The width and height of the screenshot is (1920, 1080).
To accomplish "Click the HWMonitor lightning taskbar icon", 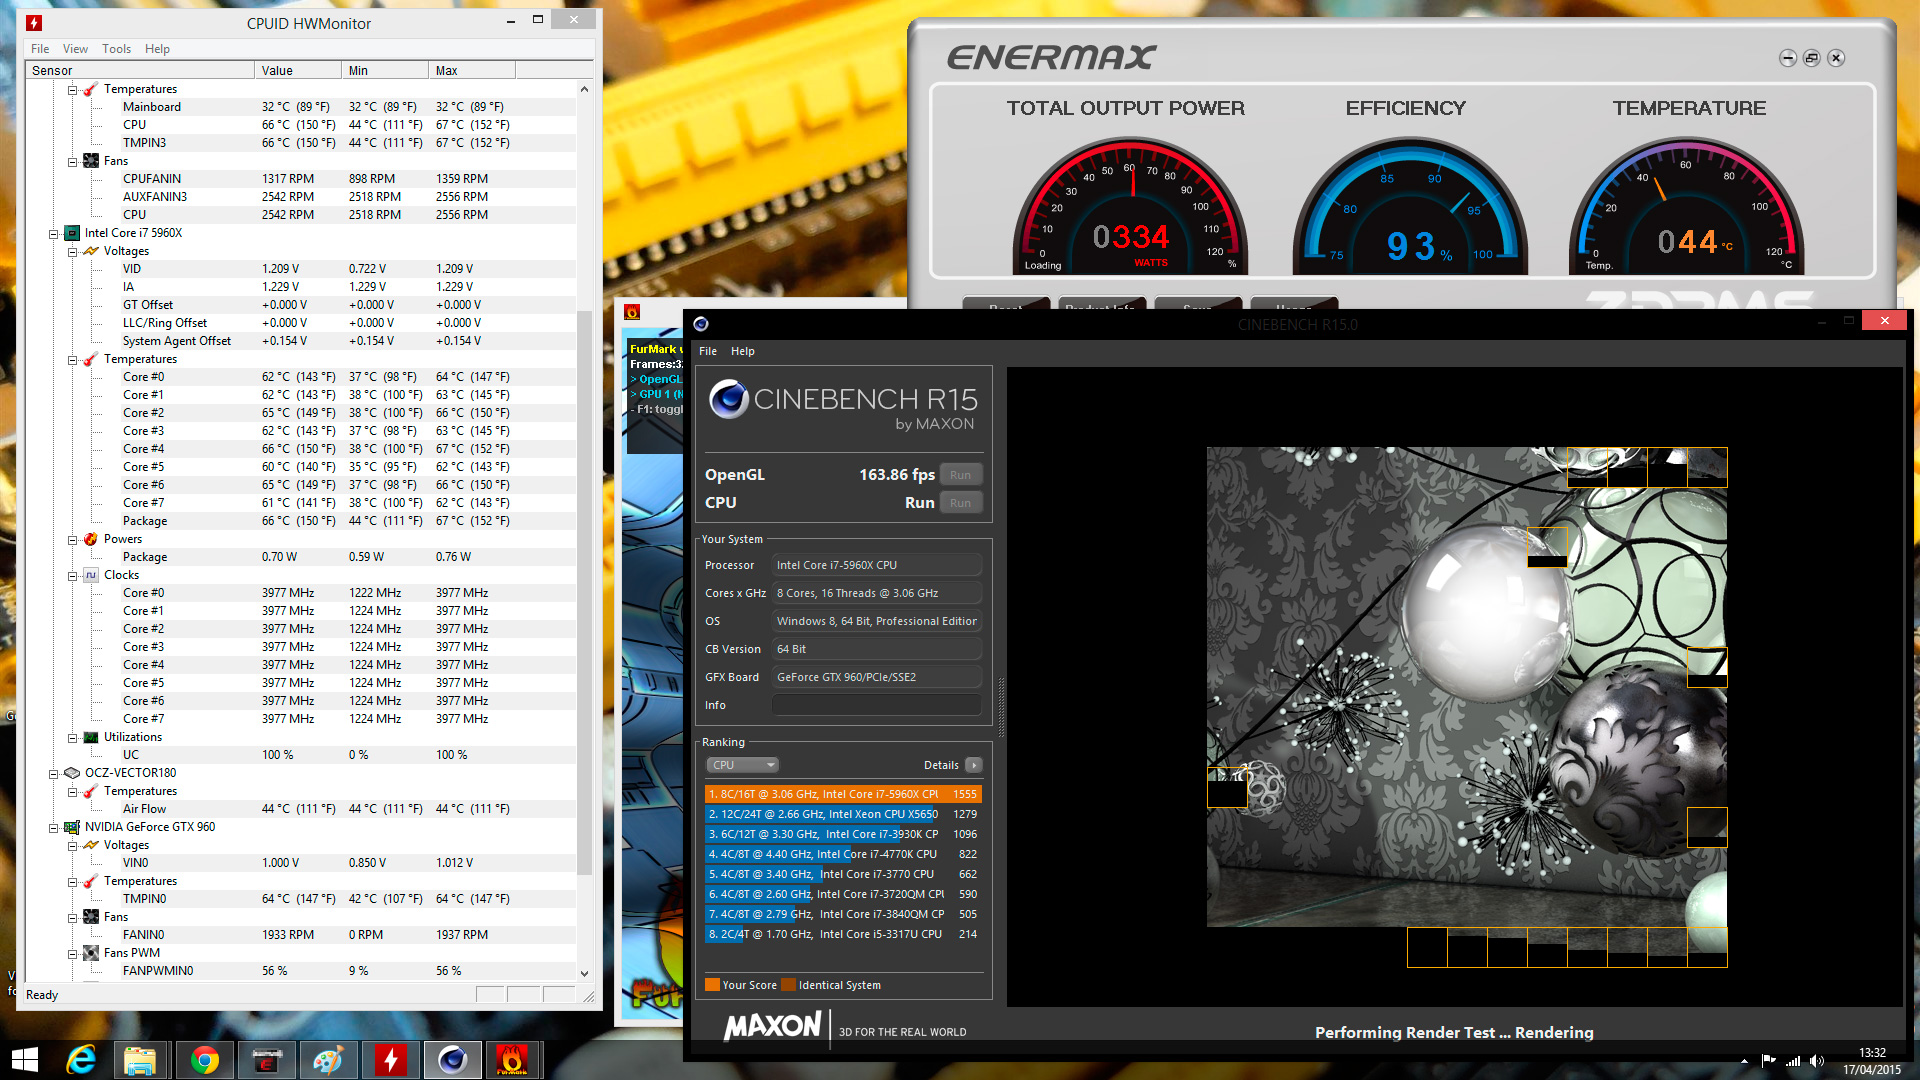I will click(x=390, y=1060).
